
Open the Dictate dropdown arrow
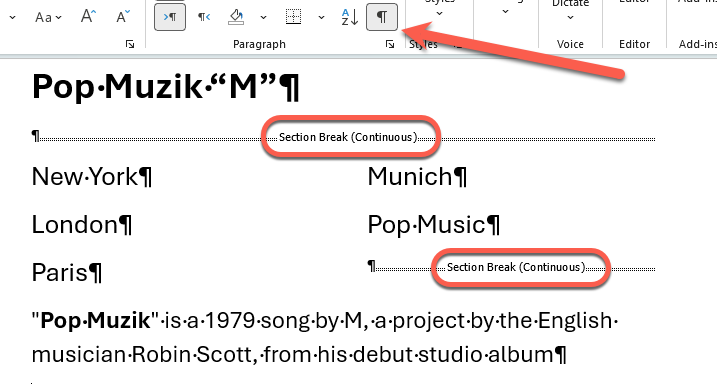click(570, 18)
